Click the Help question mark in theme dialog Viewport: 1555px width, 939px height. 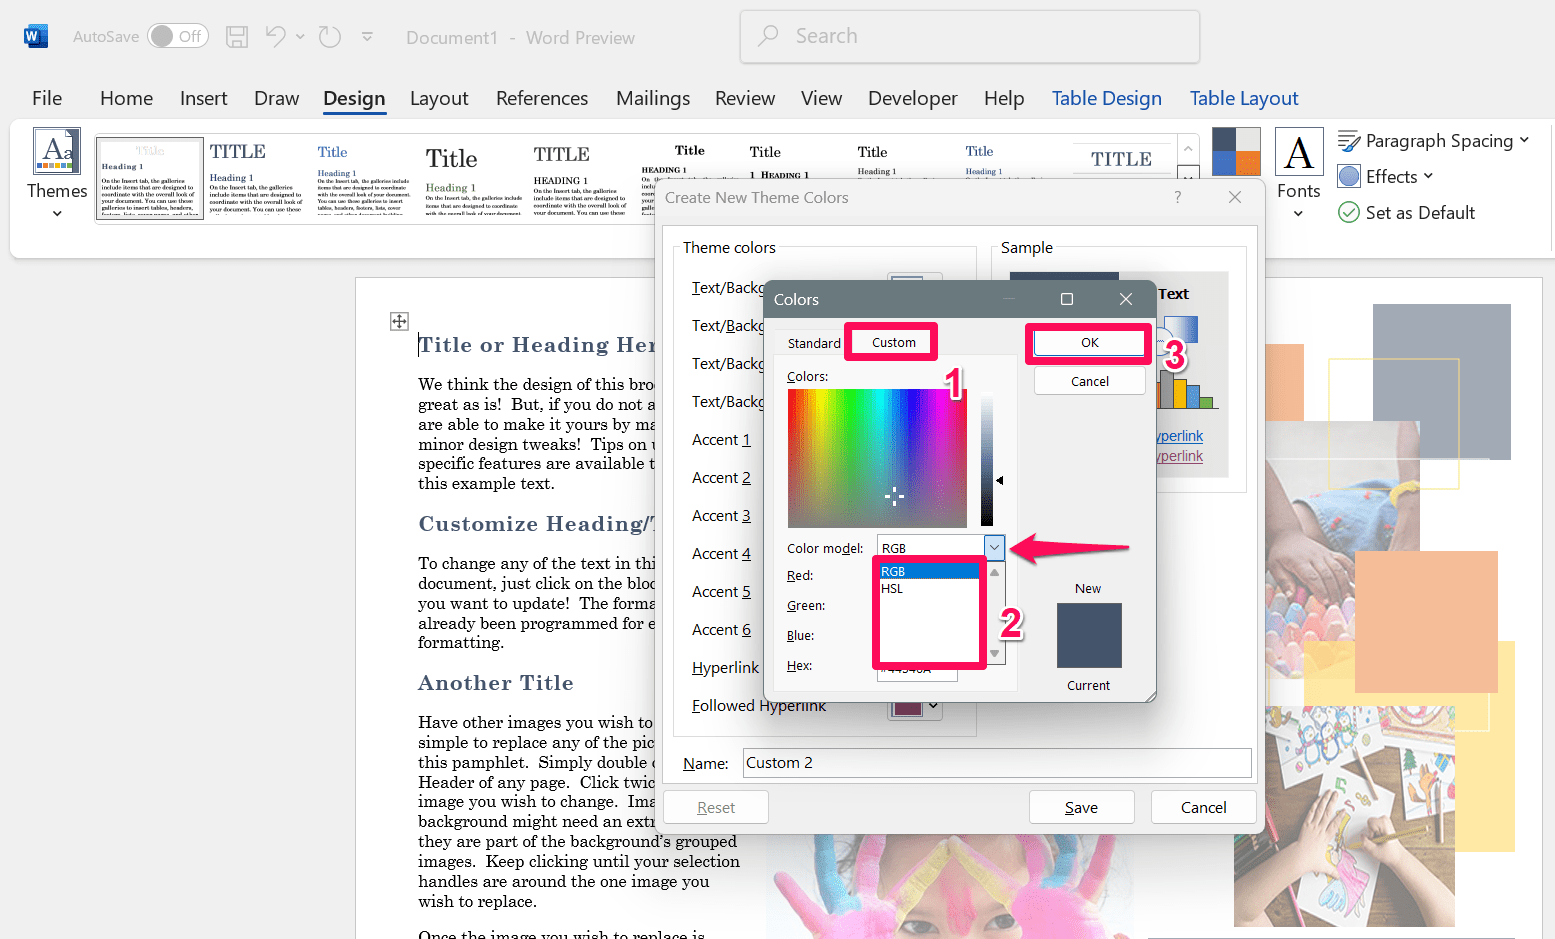[1178, 197]
